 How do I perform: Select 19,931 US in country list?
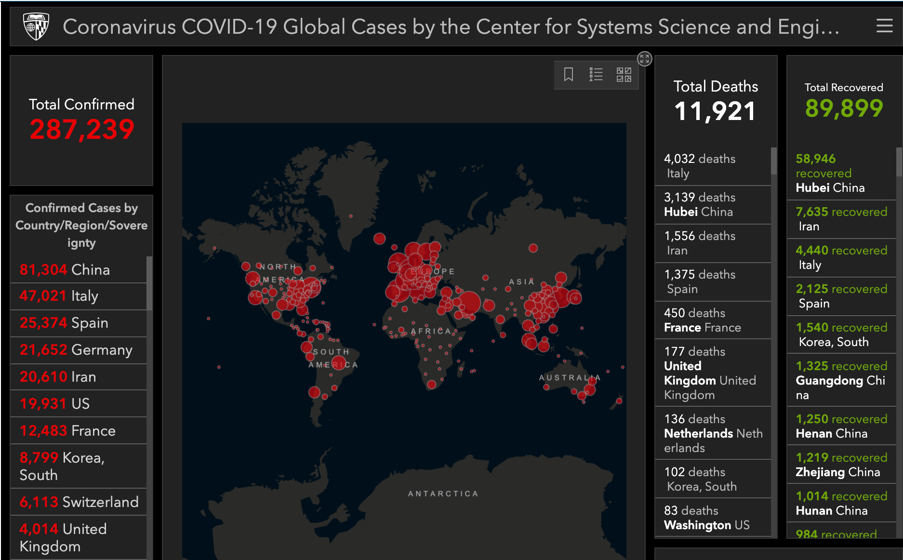coord(78,404)
